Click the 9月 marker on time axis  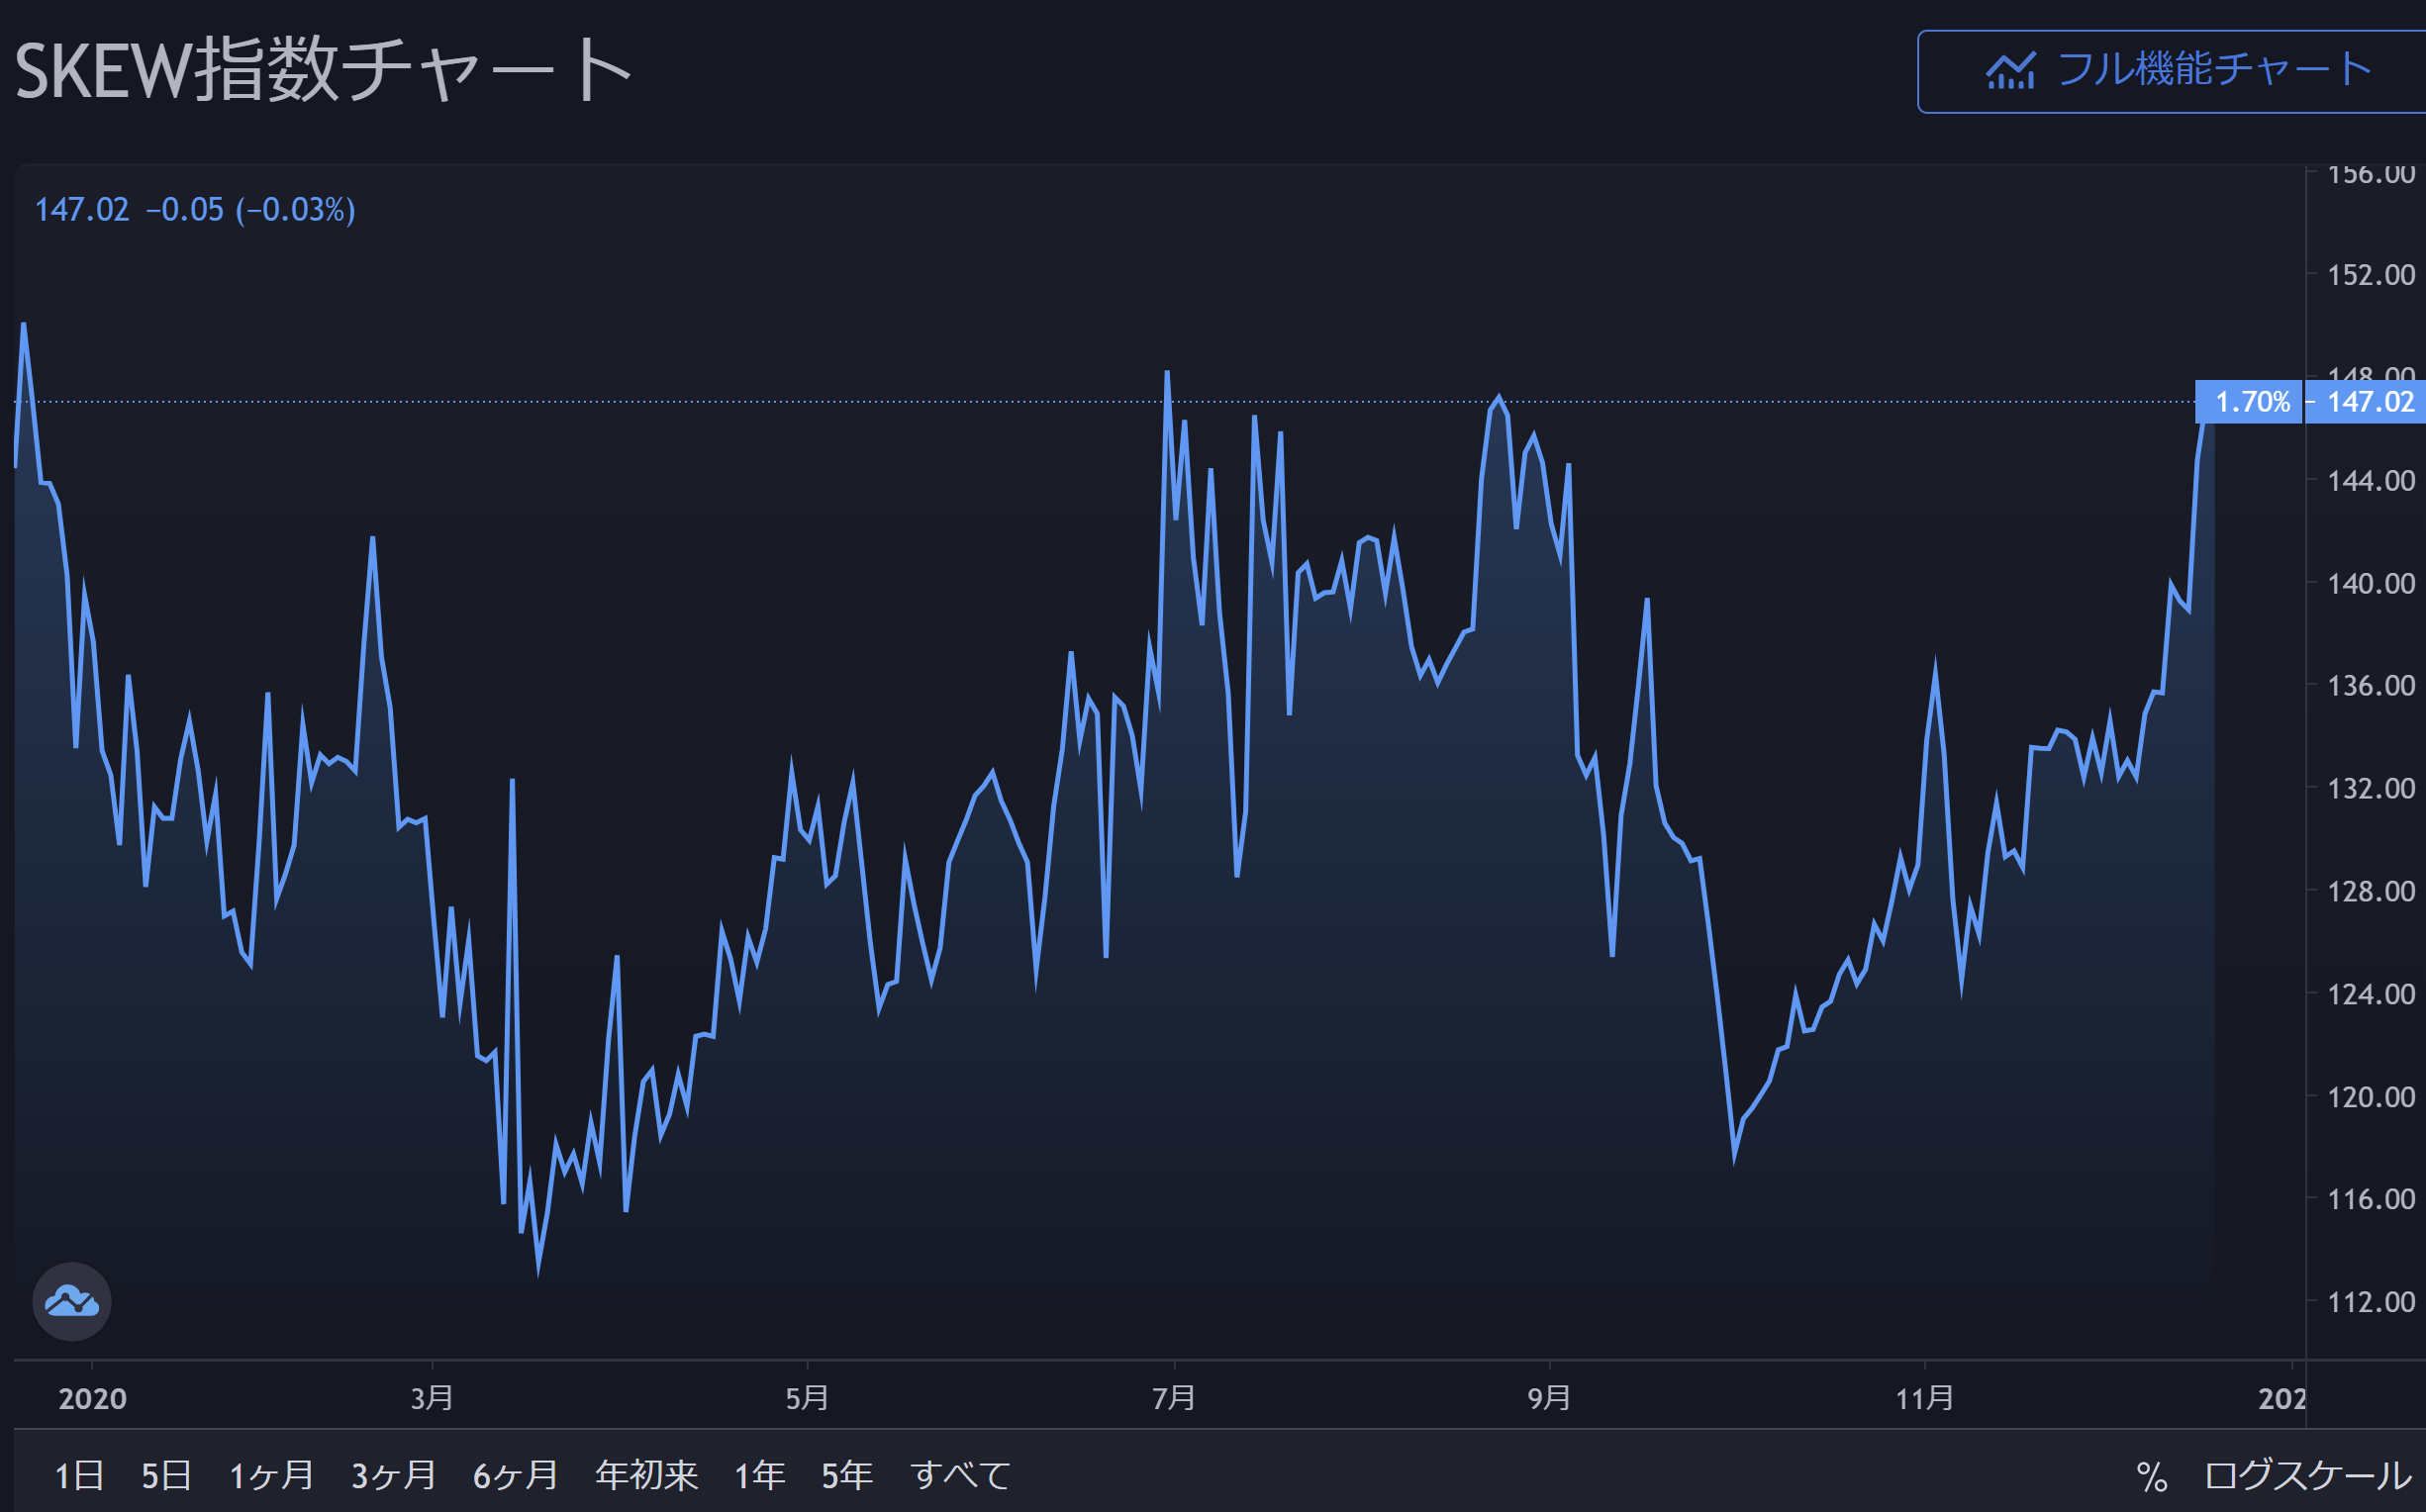[x=1549, y=1398]
